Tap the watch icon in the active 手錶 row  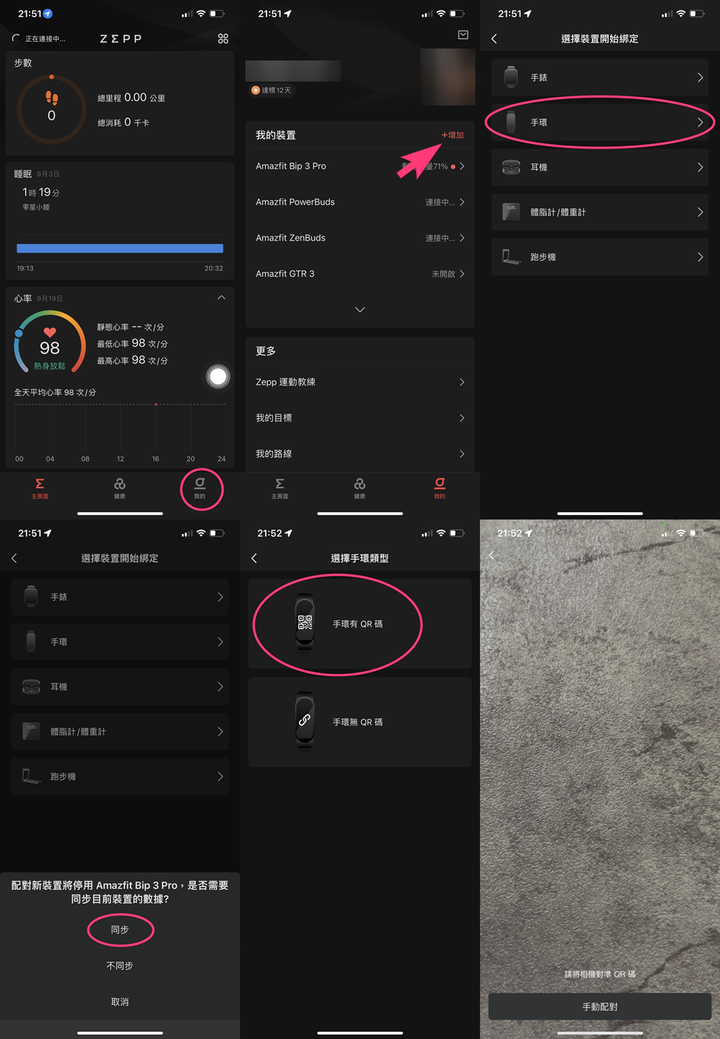[511, 77]
